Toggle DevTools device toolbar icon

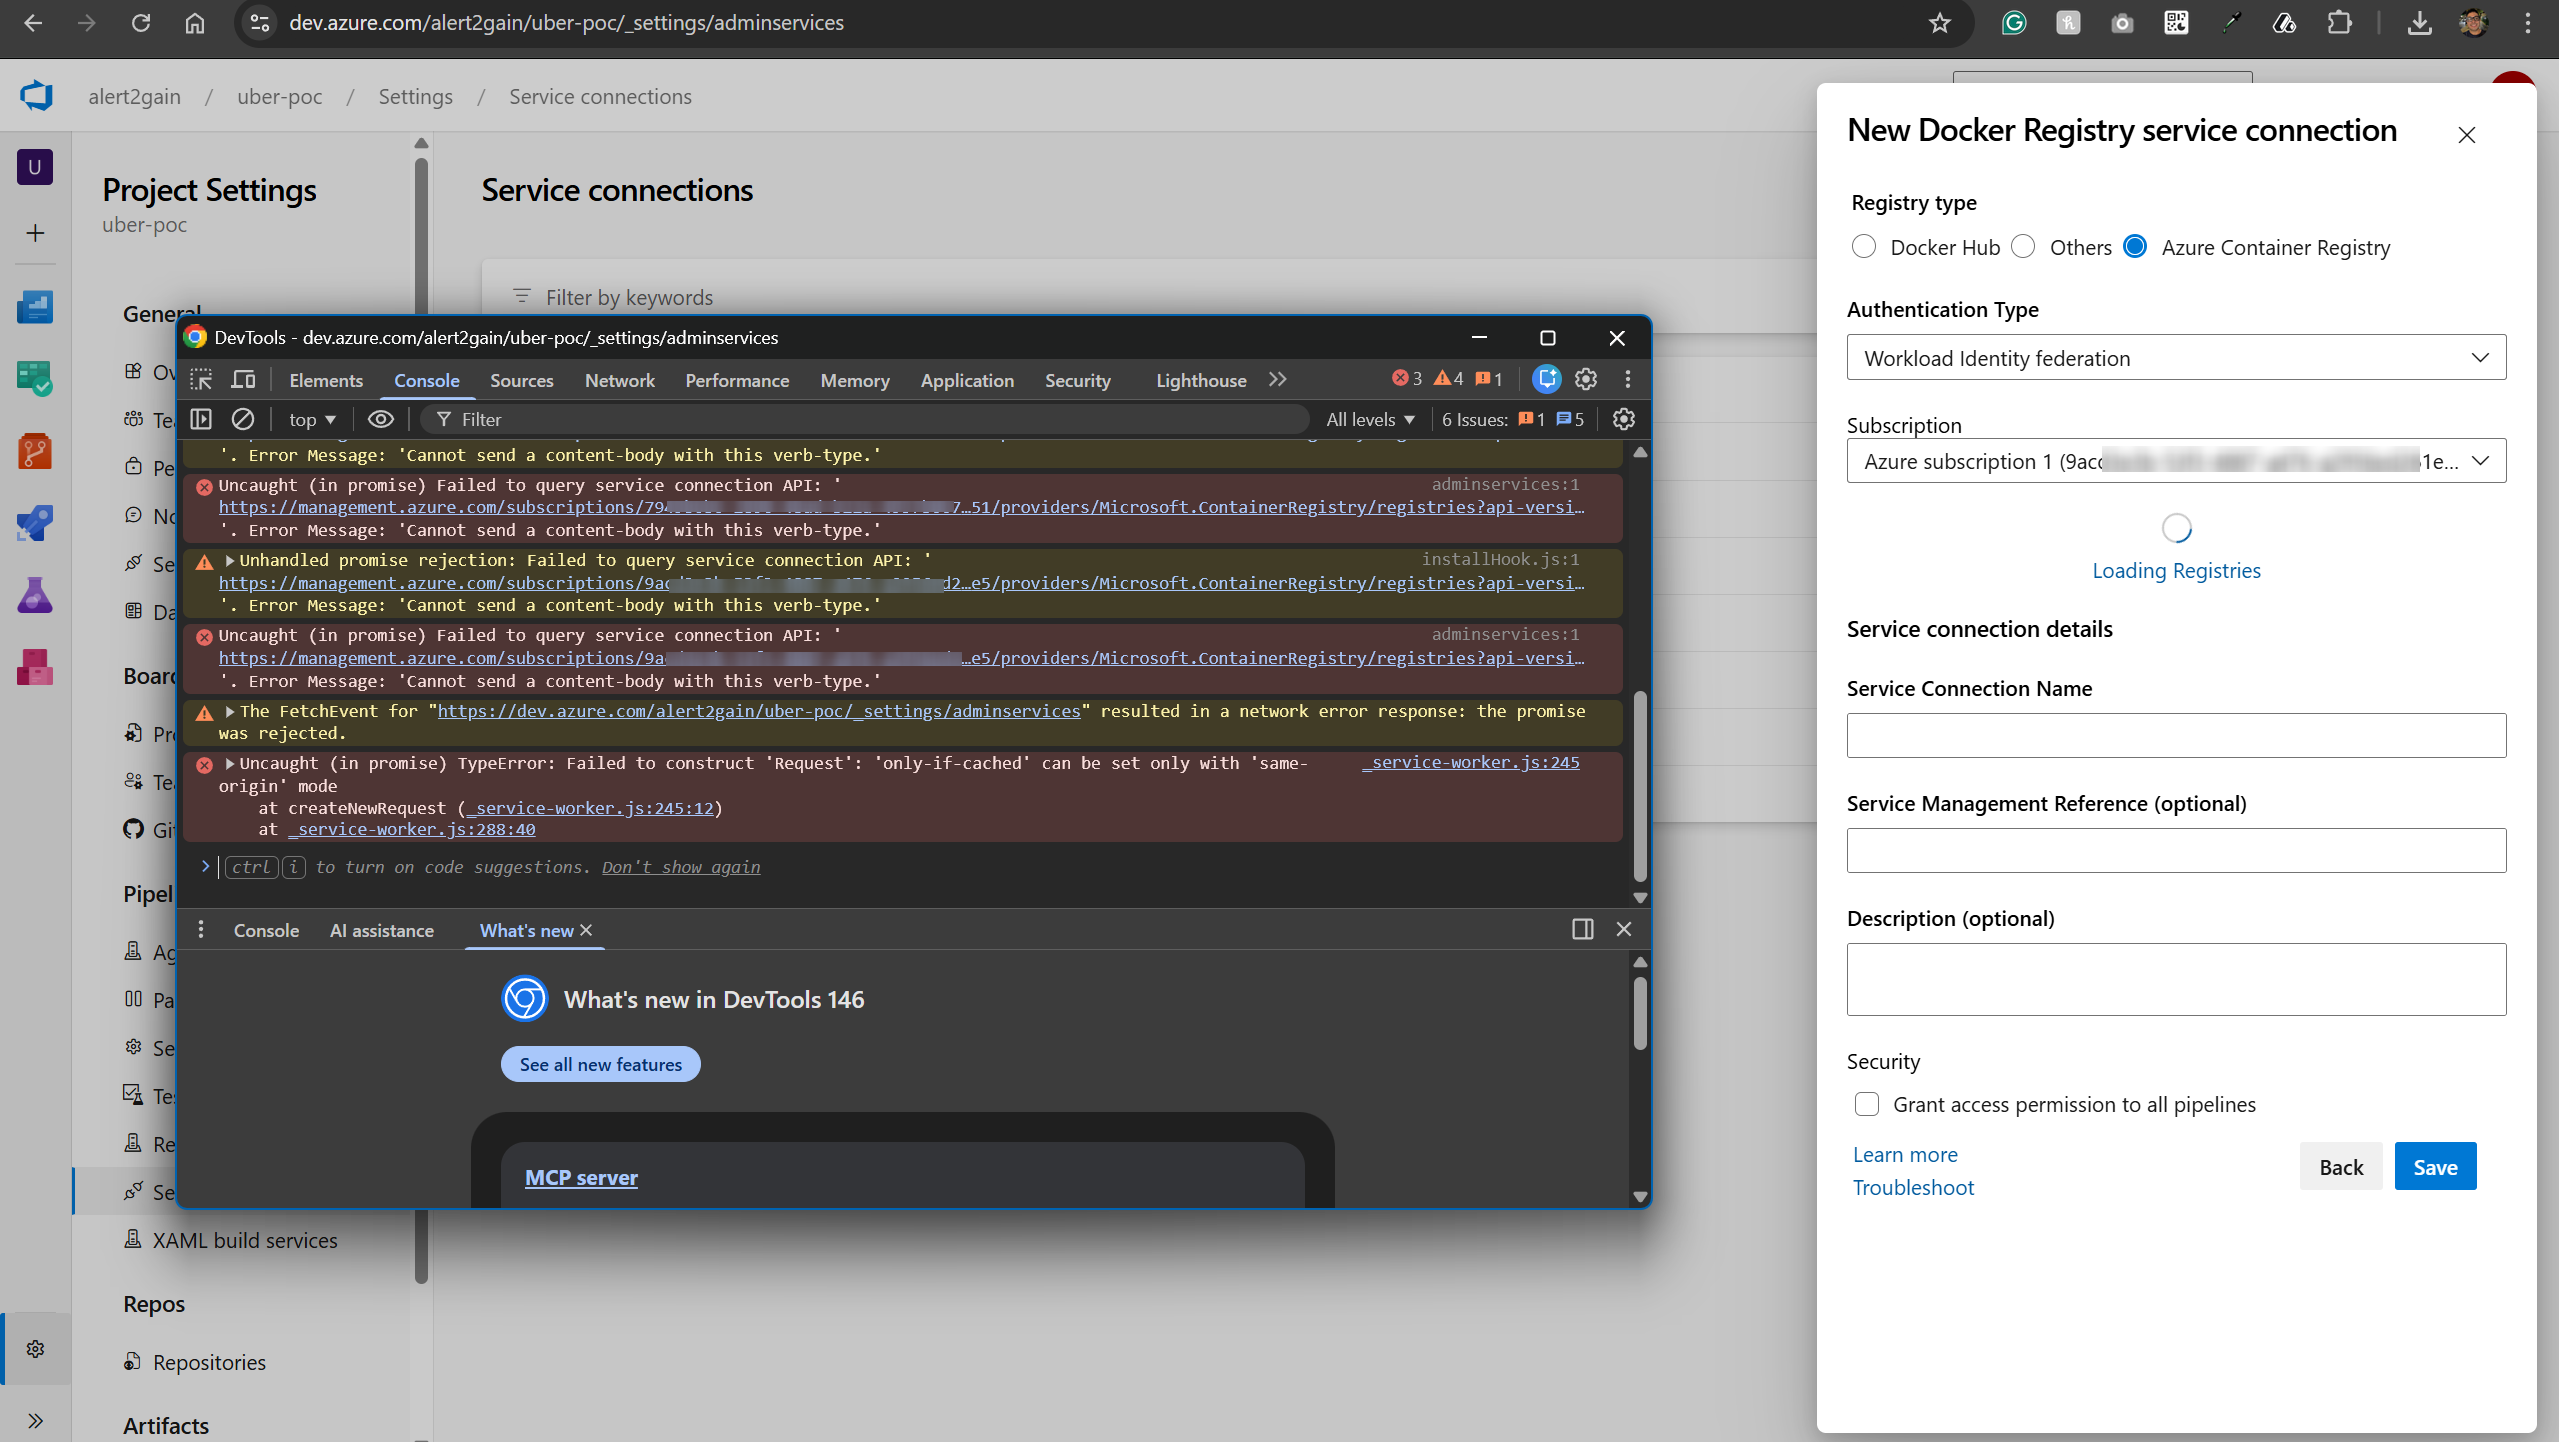point(243,380)
